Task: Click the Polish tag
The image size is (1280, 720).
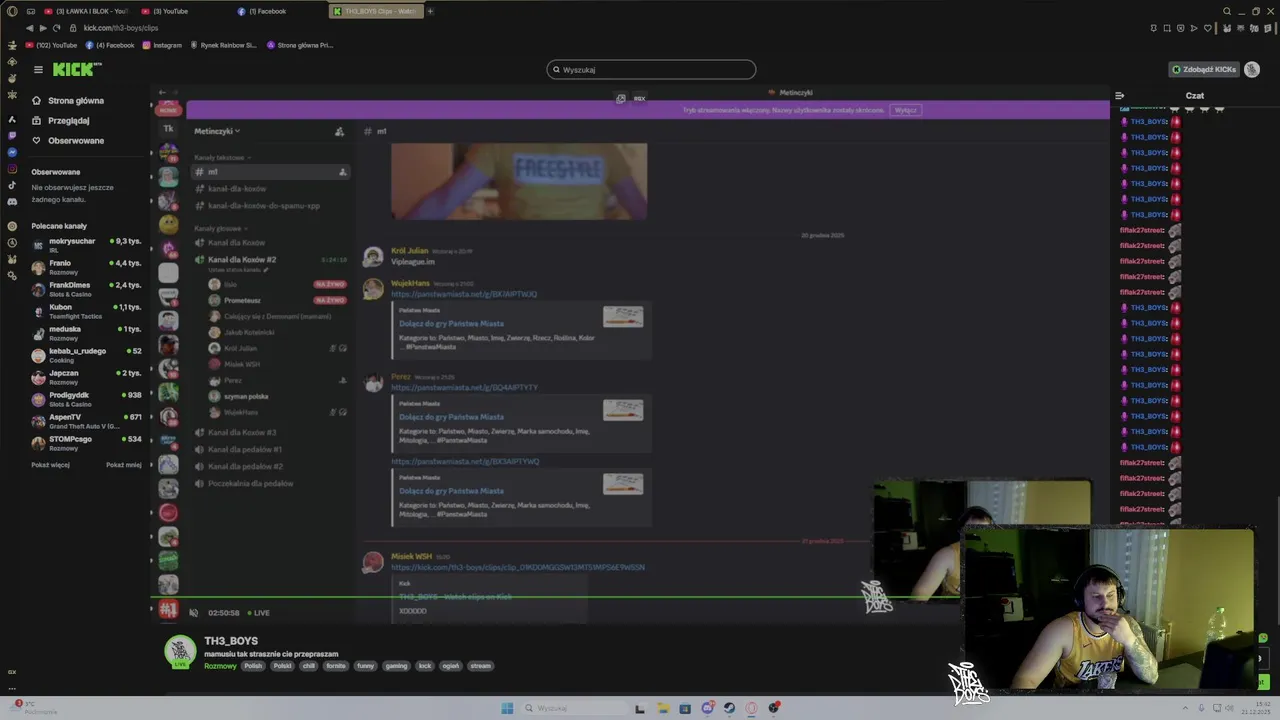Action: (x=253, y=666)
